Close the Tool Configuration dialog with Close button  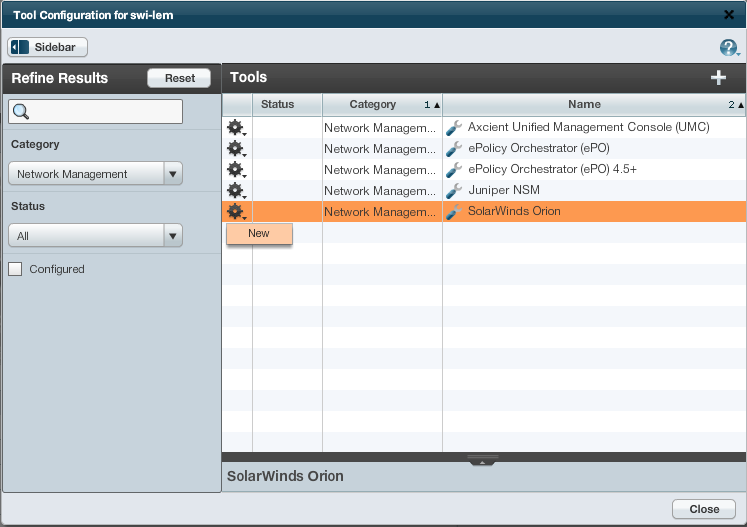(x=704, y=509)
